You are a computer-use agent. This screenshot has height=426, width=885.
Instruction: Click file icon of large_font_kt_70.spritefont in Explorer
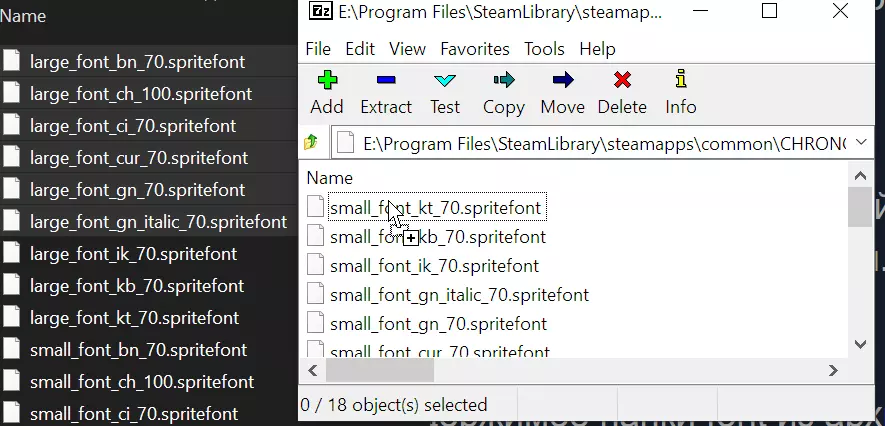coord(11,317)
